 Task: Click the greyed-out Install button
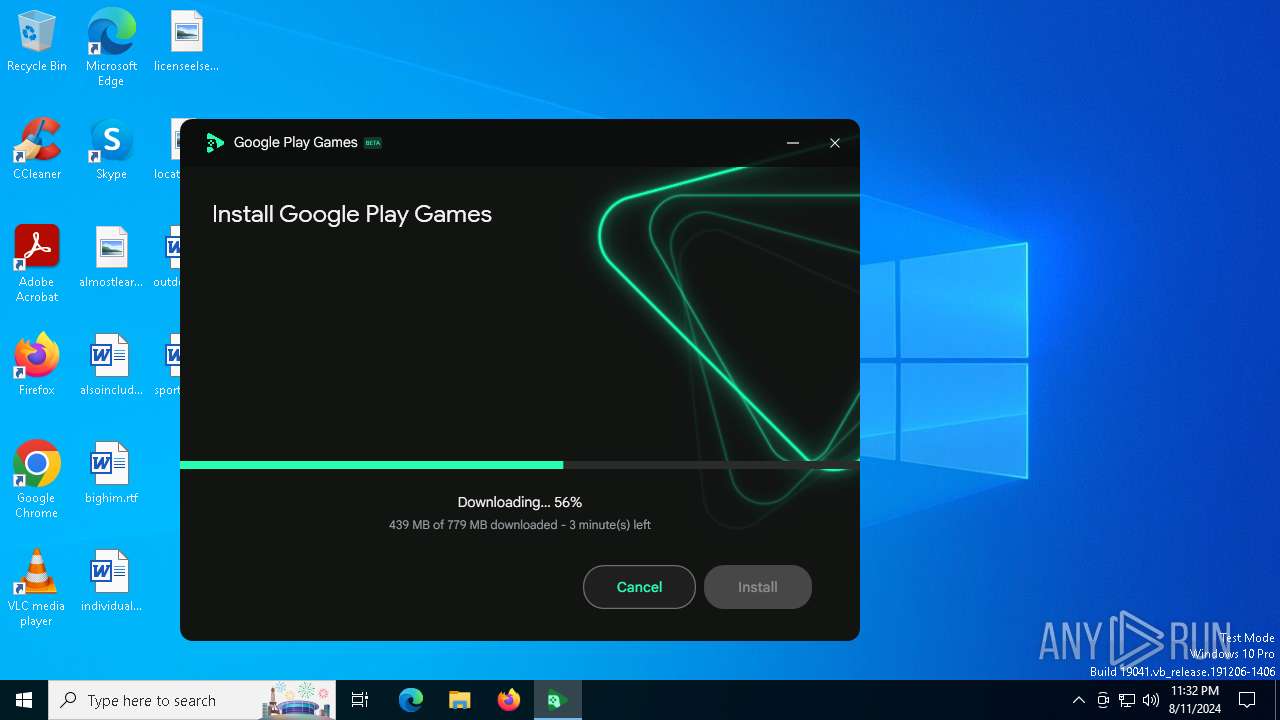click(757, 587)
